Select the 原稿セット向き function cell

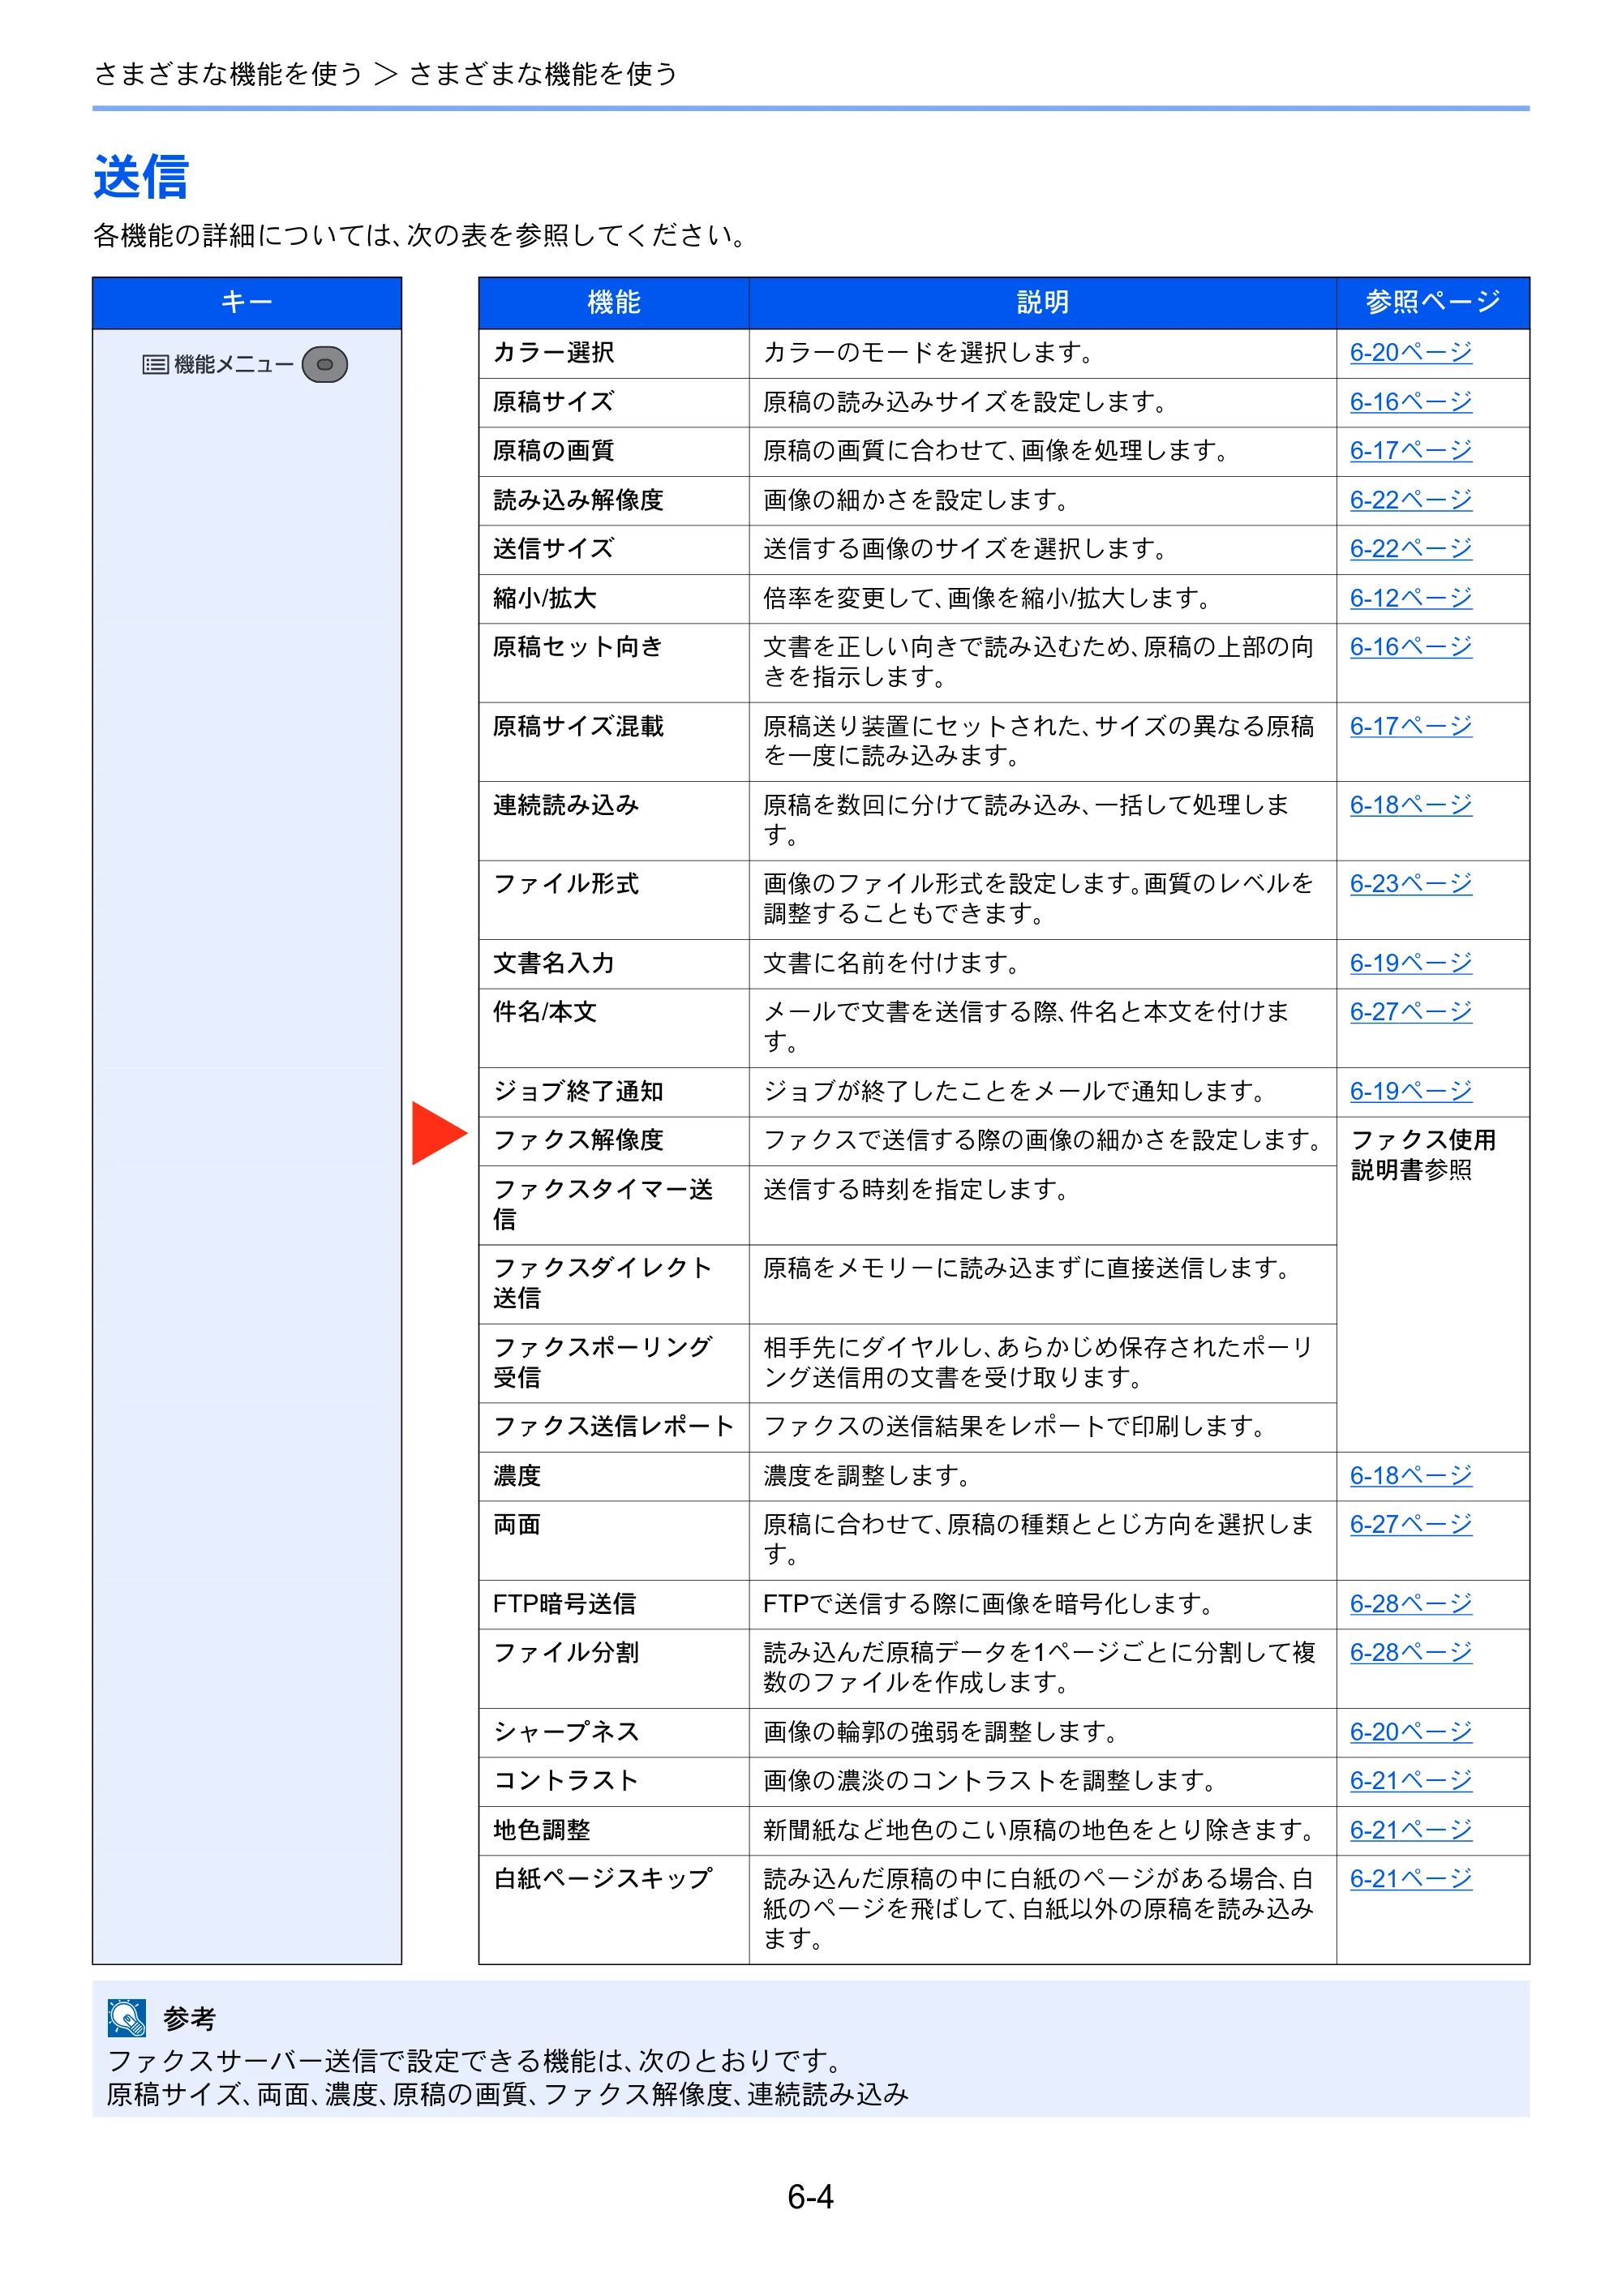[614, 662]
